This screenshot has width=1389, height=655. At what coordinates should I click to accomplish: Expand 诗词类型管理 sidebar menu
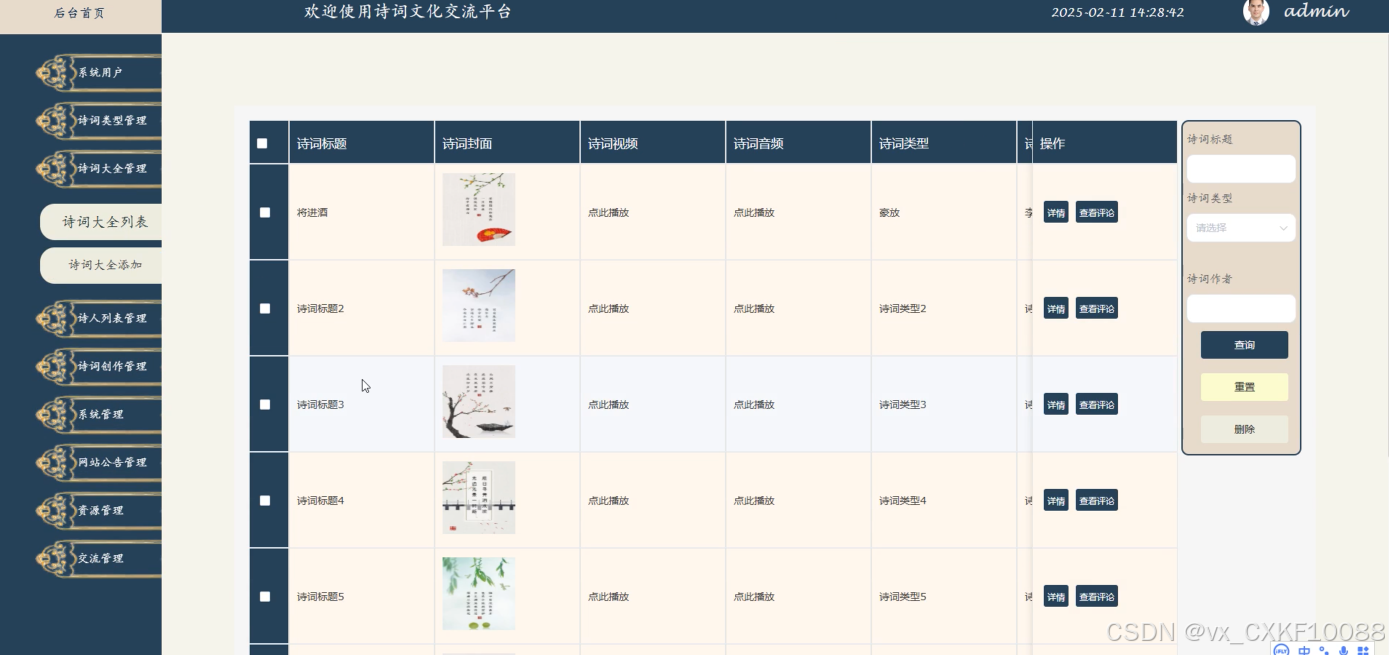tap(98, 120)
